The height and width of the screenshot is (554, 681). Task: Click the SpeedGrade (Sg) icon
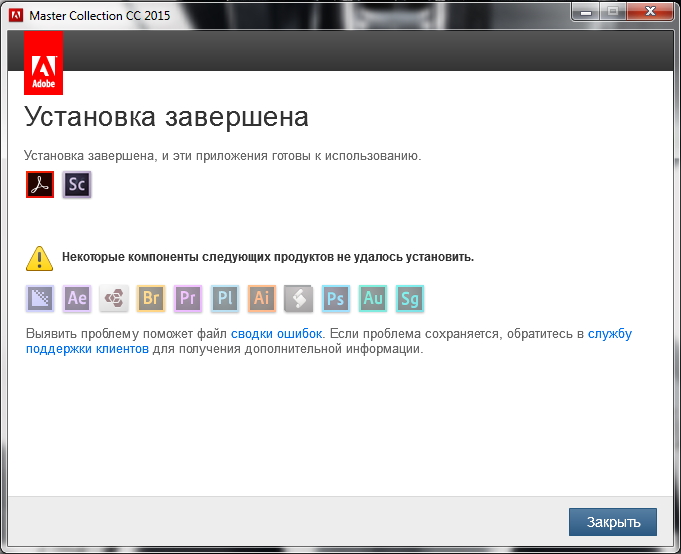pyautogui.click(x=410, y=298)
